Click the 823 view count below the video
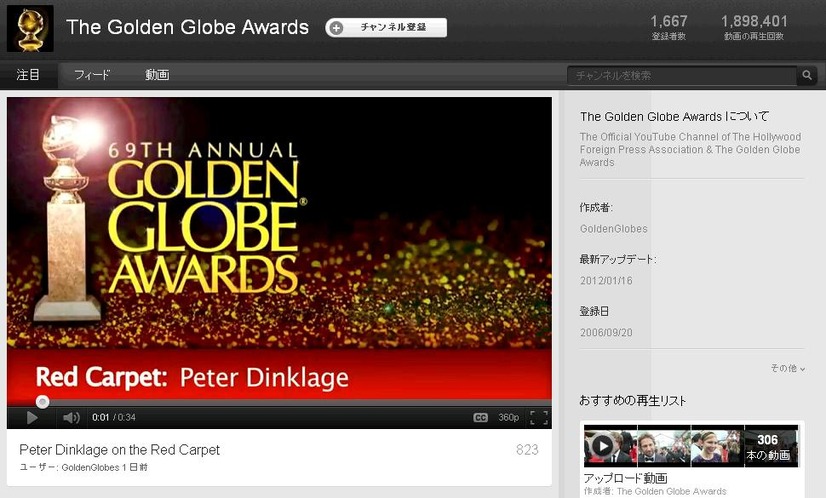The image size is (826, 498). click(x=527, y=450)
